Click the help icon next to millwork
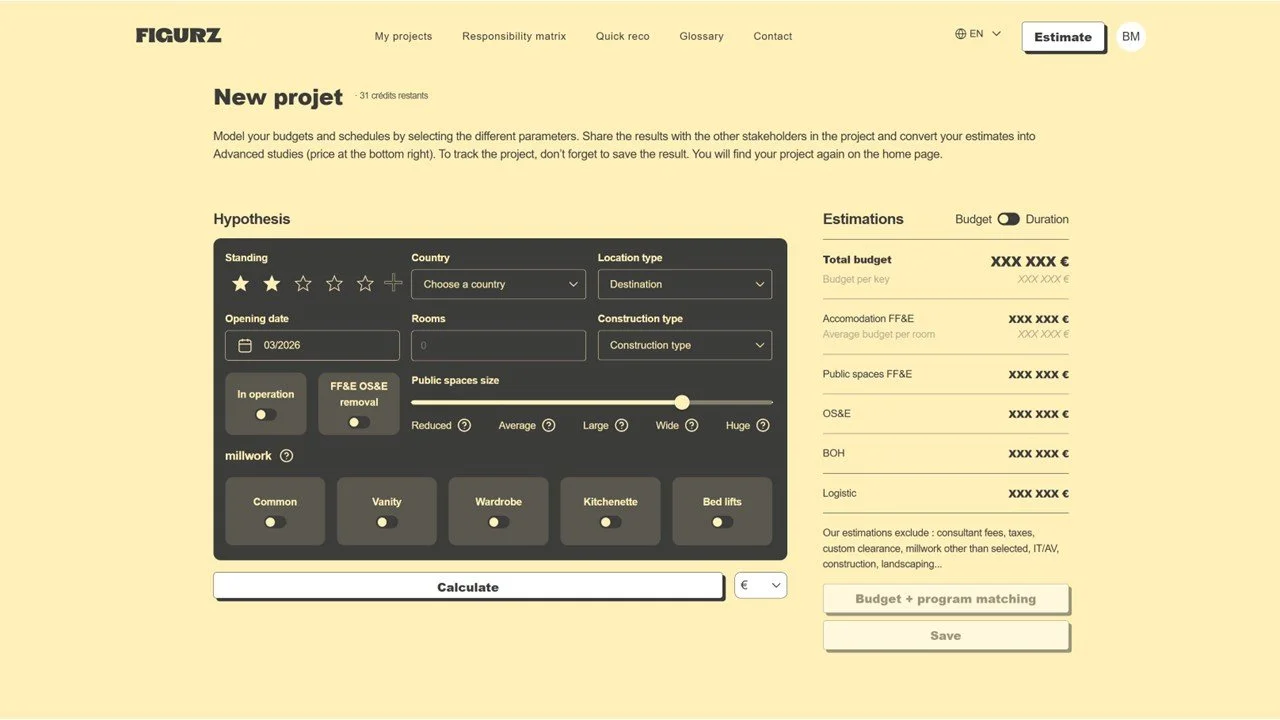The image size is (1280, 720). point(287,456)
